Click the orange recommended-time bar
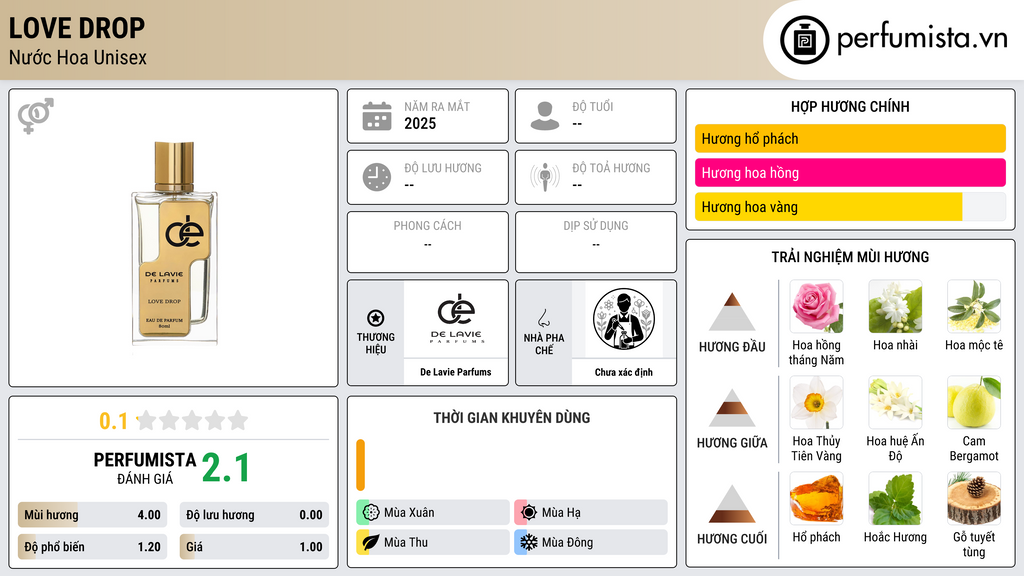 [360, 465]
